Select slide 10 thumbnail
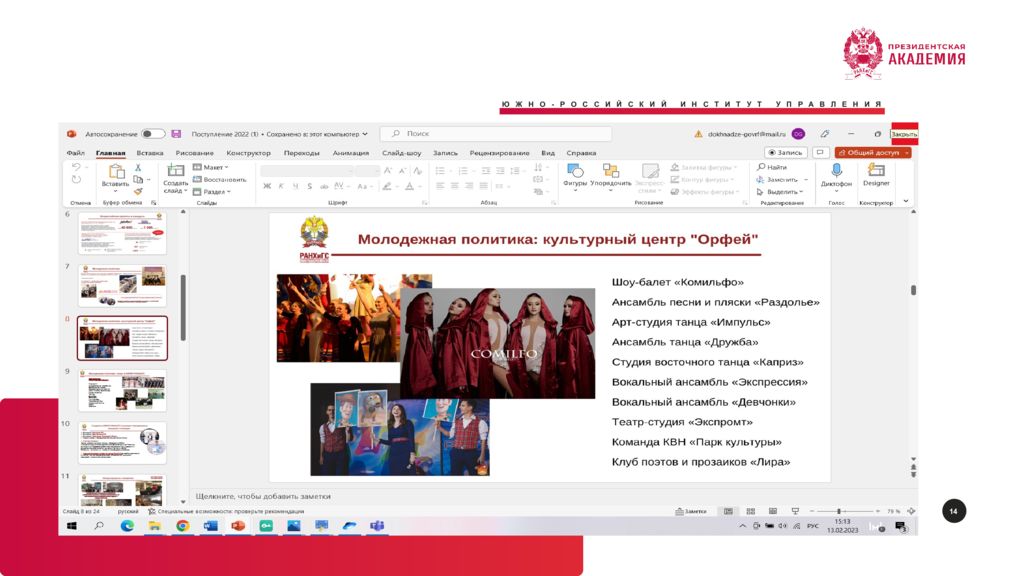Image resolution: width=1024 pixels, height=576 pixels. (122, 443)
